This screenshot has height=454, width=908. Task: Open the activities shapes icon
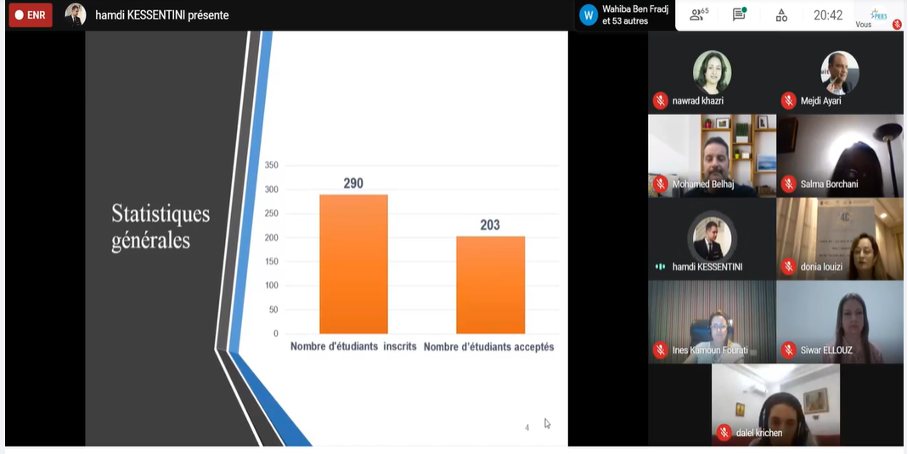[x=781, y=15]
